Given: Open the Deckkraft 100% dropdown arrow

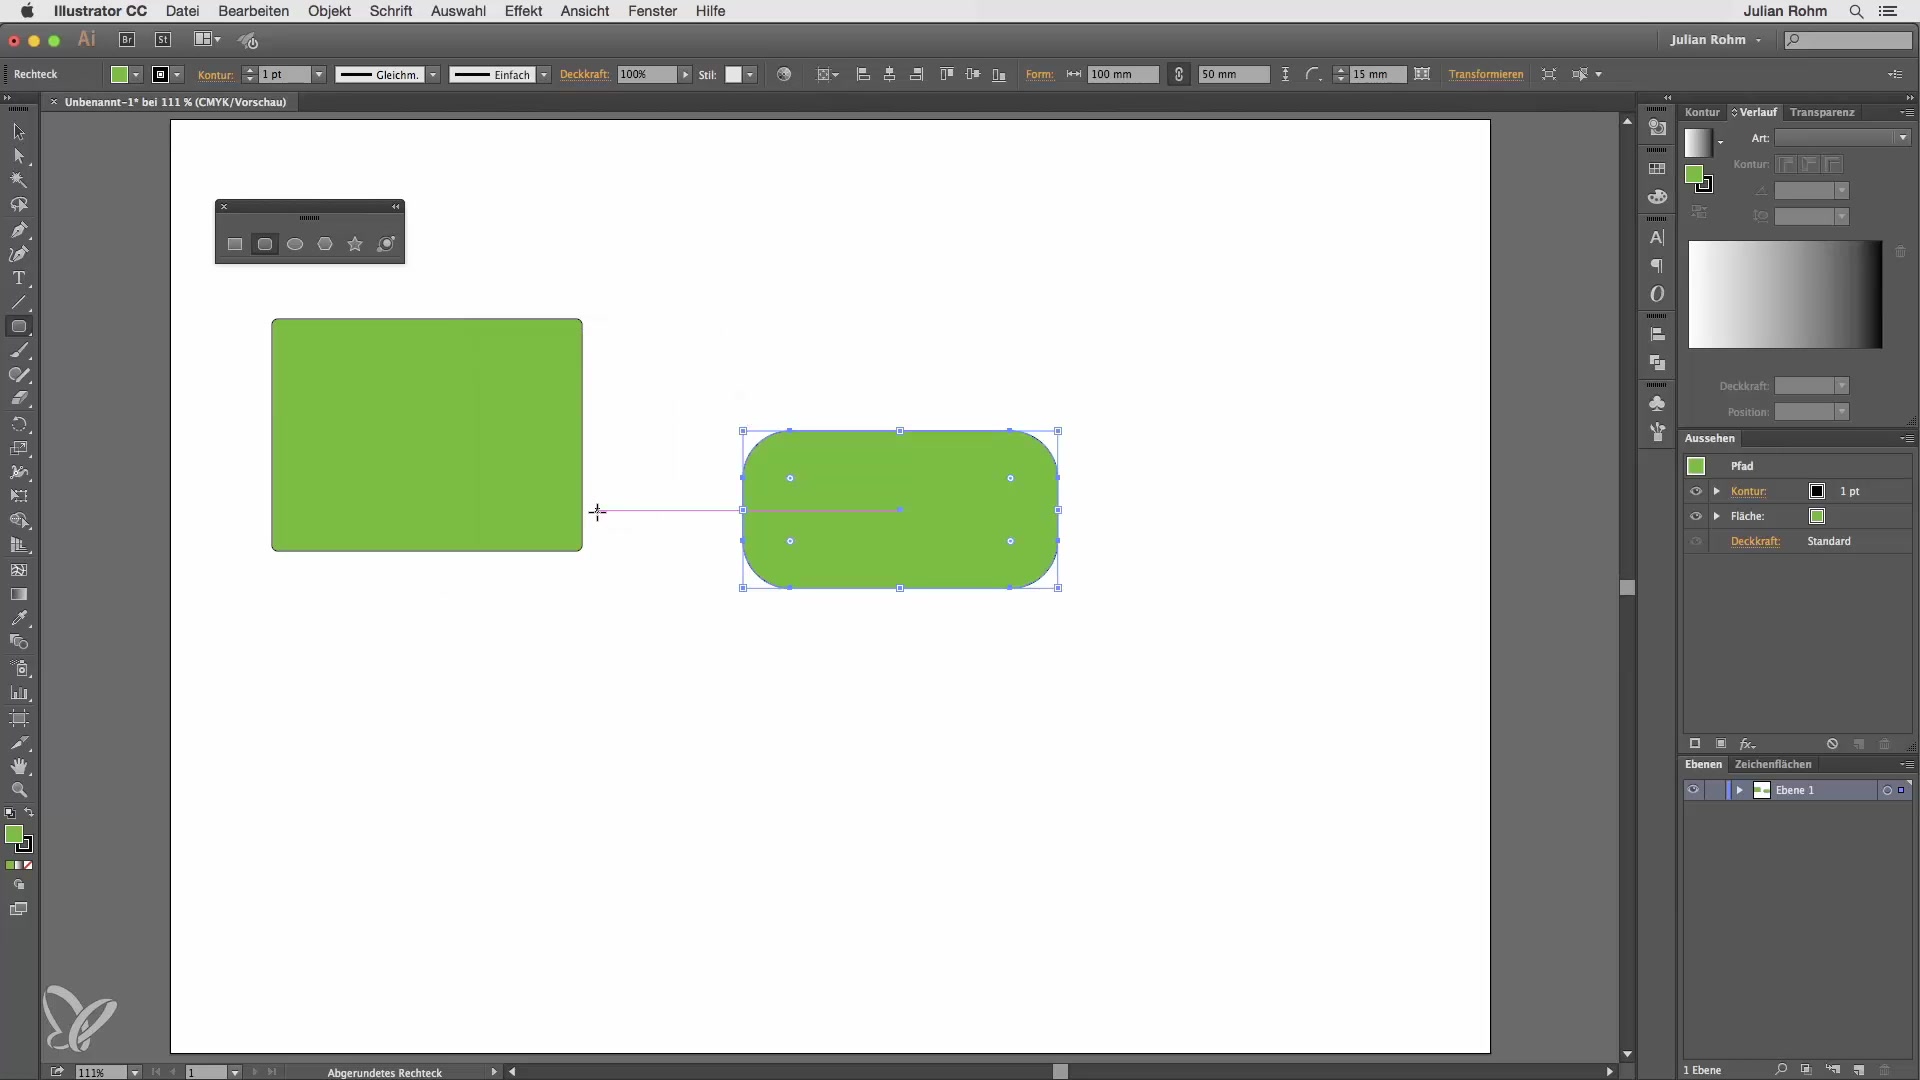Looking at the screenshot, I should (685, 75).
